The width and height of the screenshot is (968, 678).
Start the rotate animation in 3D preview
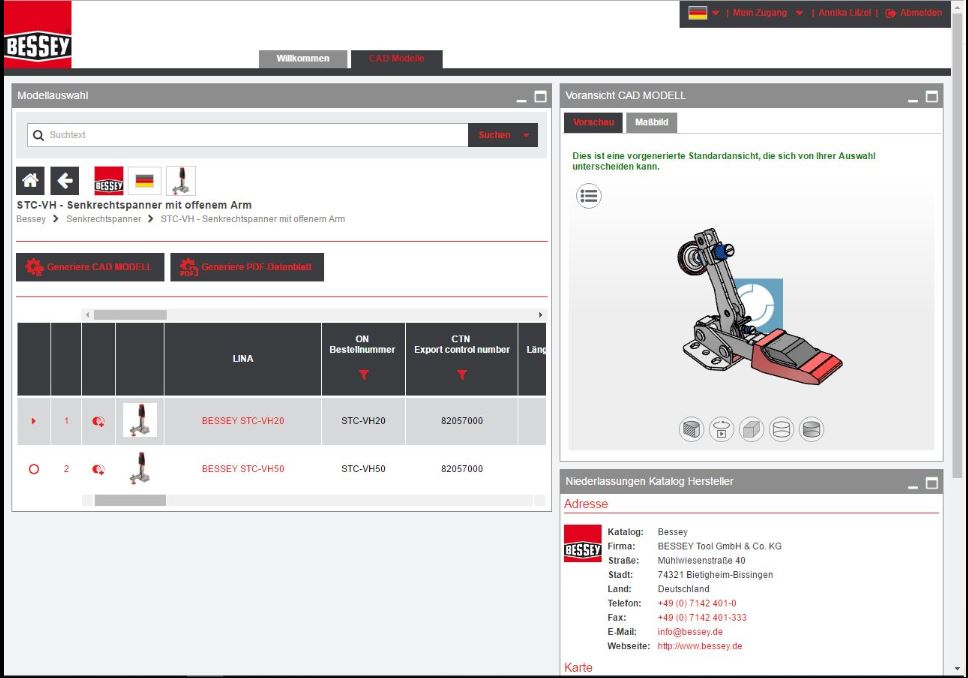[x=721, y=430]
